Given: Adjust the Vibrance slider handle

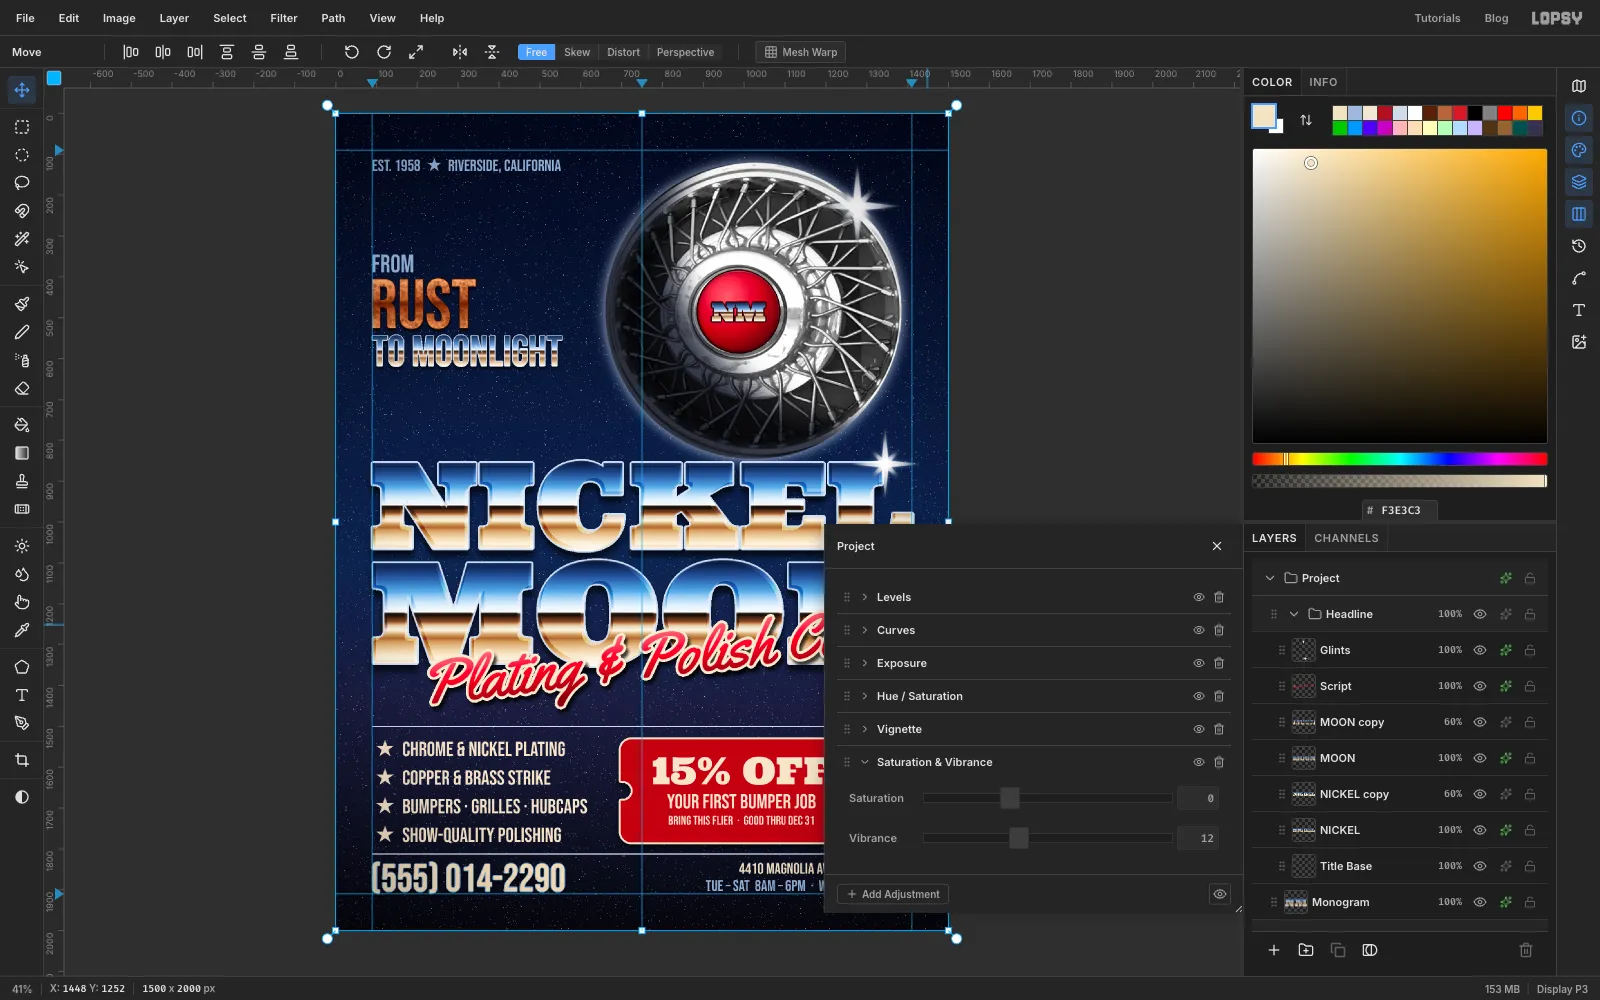Looking at the screenshot, I should tap(1018, 838).
